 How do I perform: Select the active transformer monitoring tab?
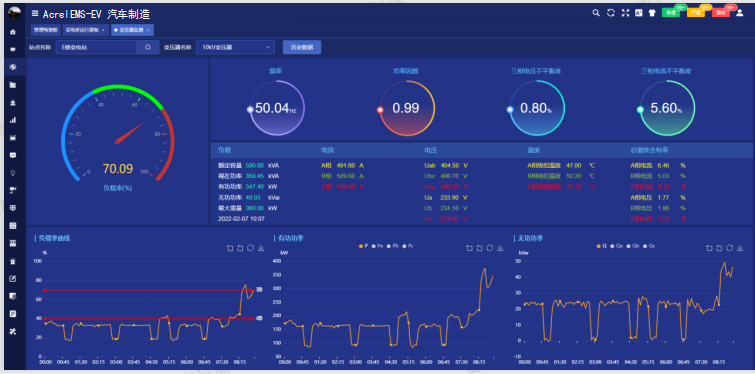pyautogui.click(x=132, y=30)
